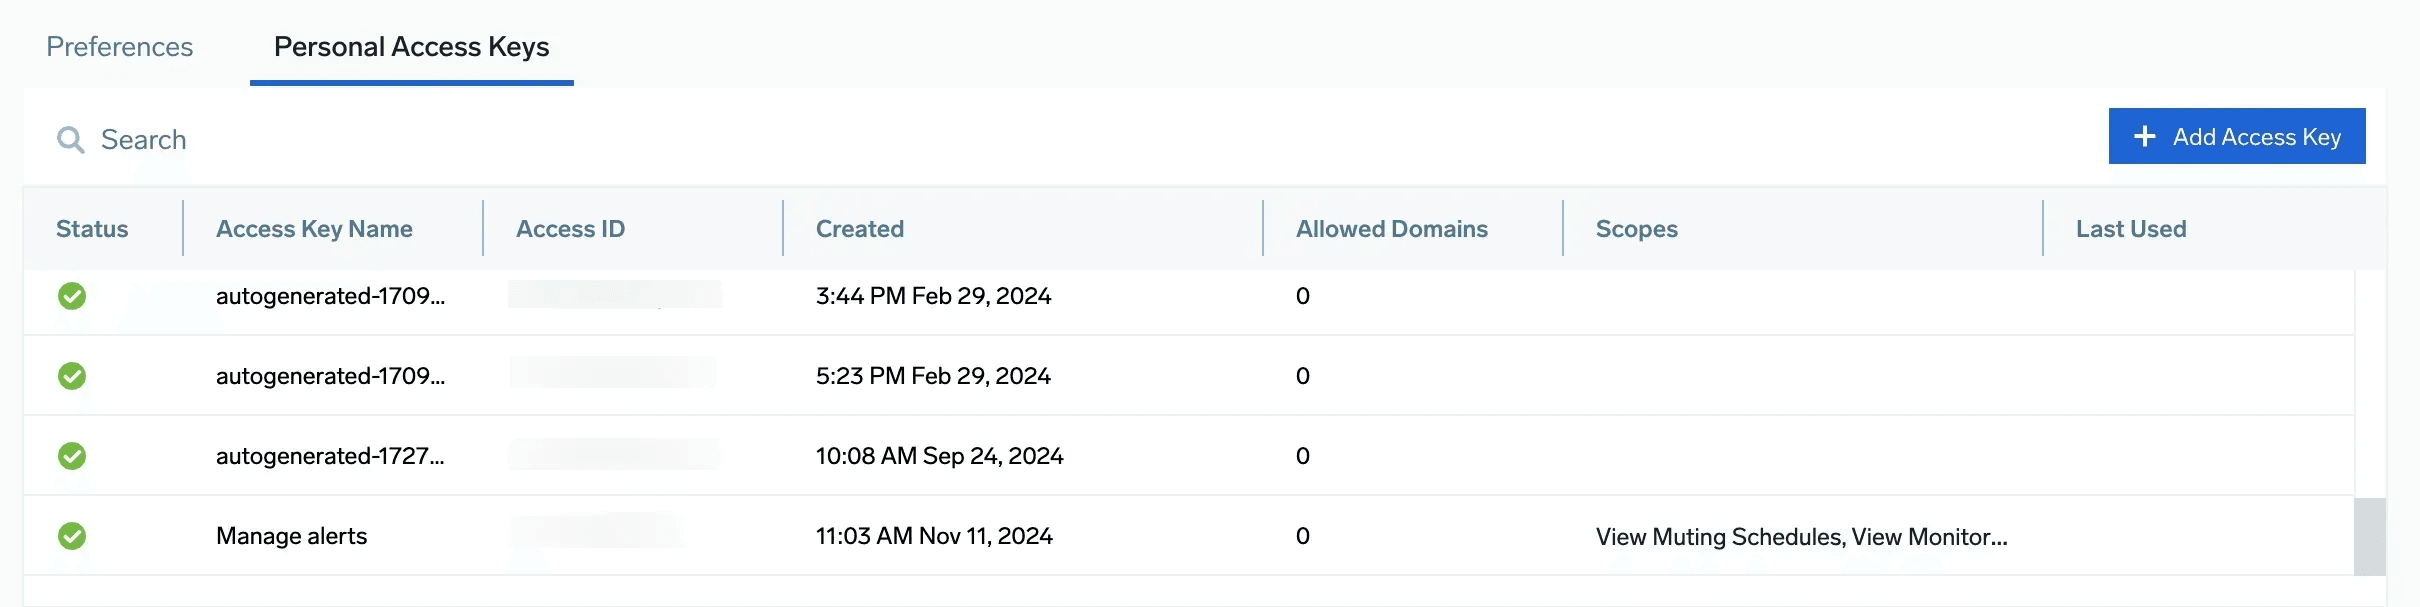Click status checkmark for Manage alerts key
2420x607 pixels.
pos(72,536)
